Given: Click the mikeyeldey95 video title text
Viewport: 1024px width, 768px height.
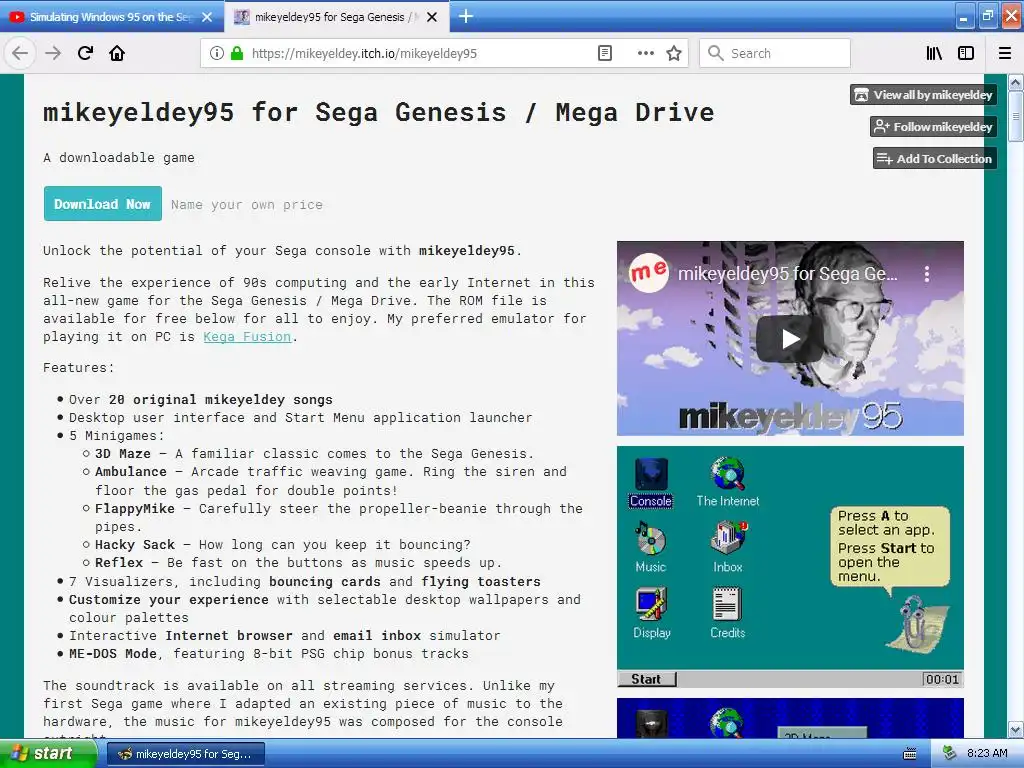Looking at the screenshot, I should 788,274.
